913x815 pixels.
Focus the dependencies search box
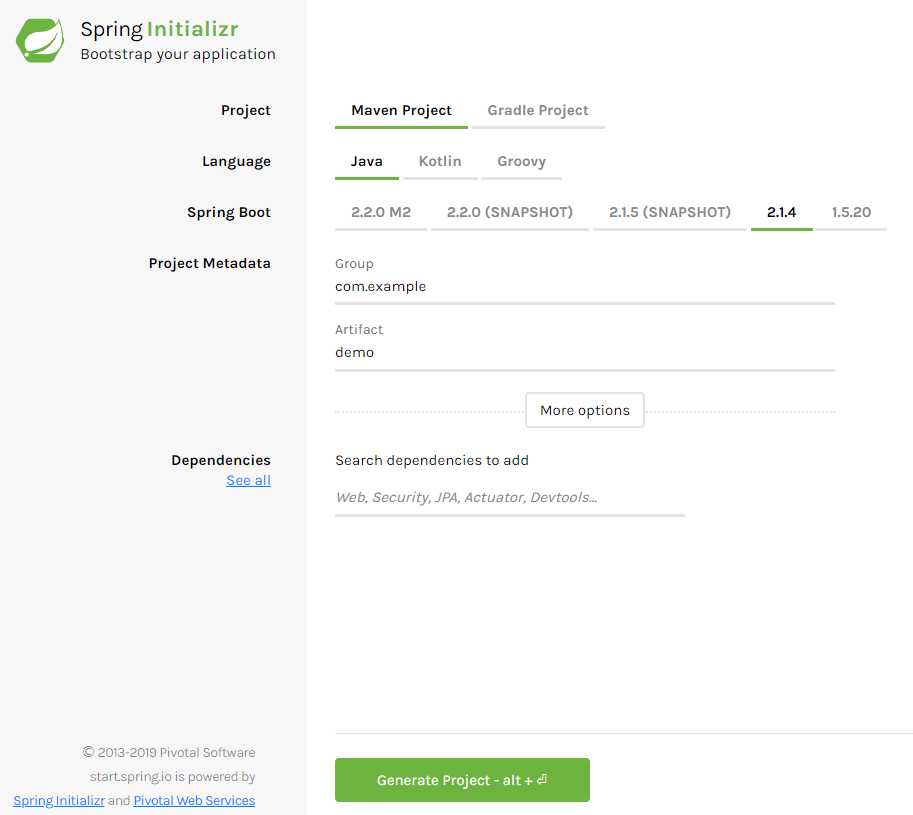point(510,498)
